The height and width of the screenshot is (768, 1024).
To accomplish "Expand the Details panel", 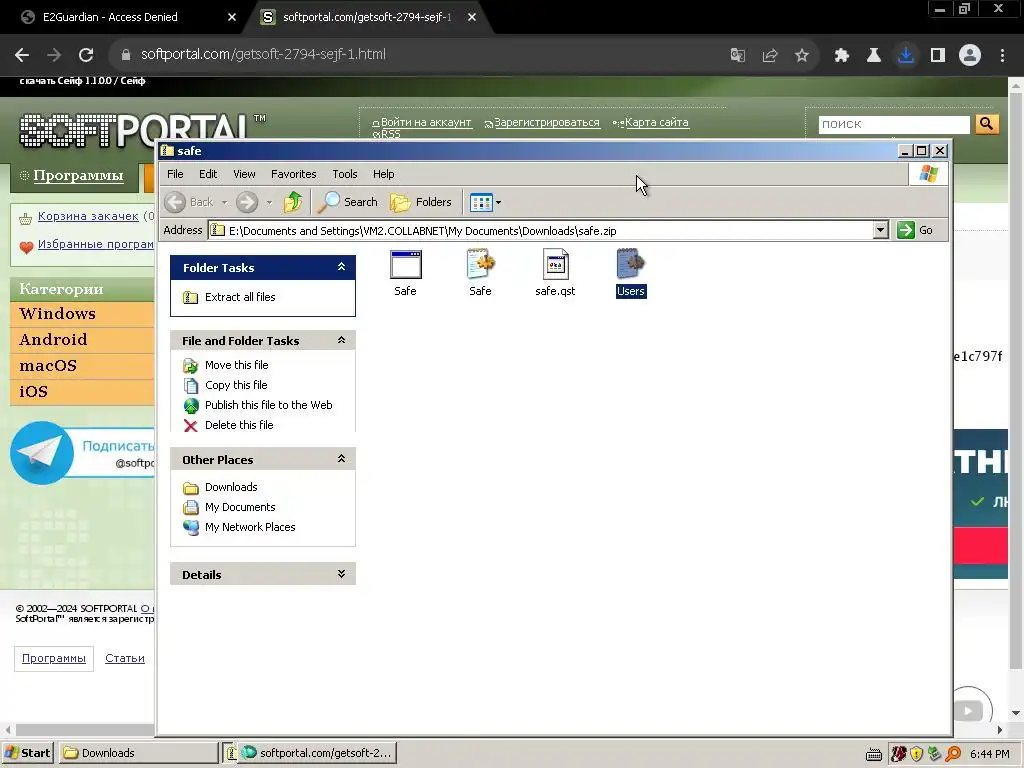I will coord(341,574).
